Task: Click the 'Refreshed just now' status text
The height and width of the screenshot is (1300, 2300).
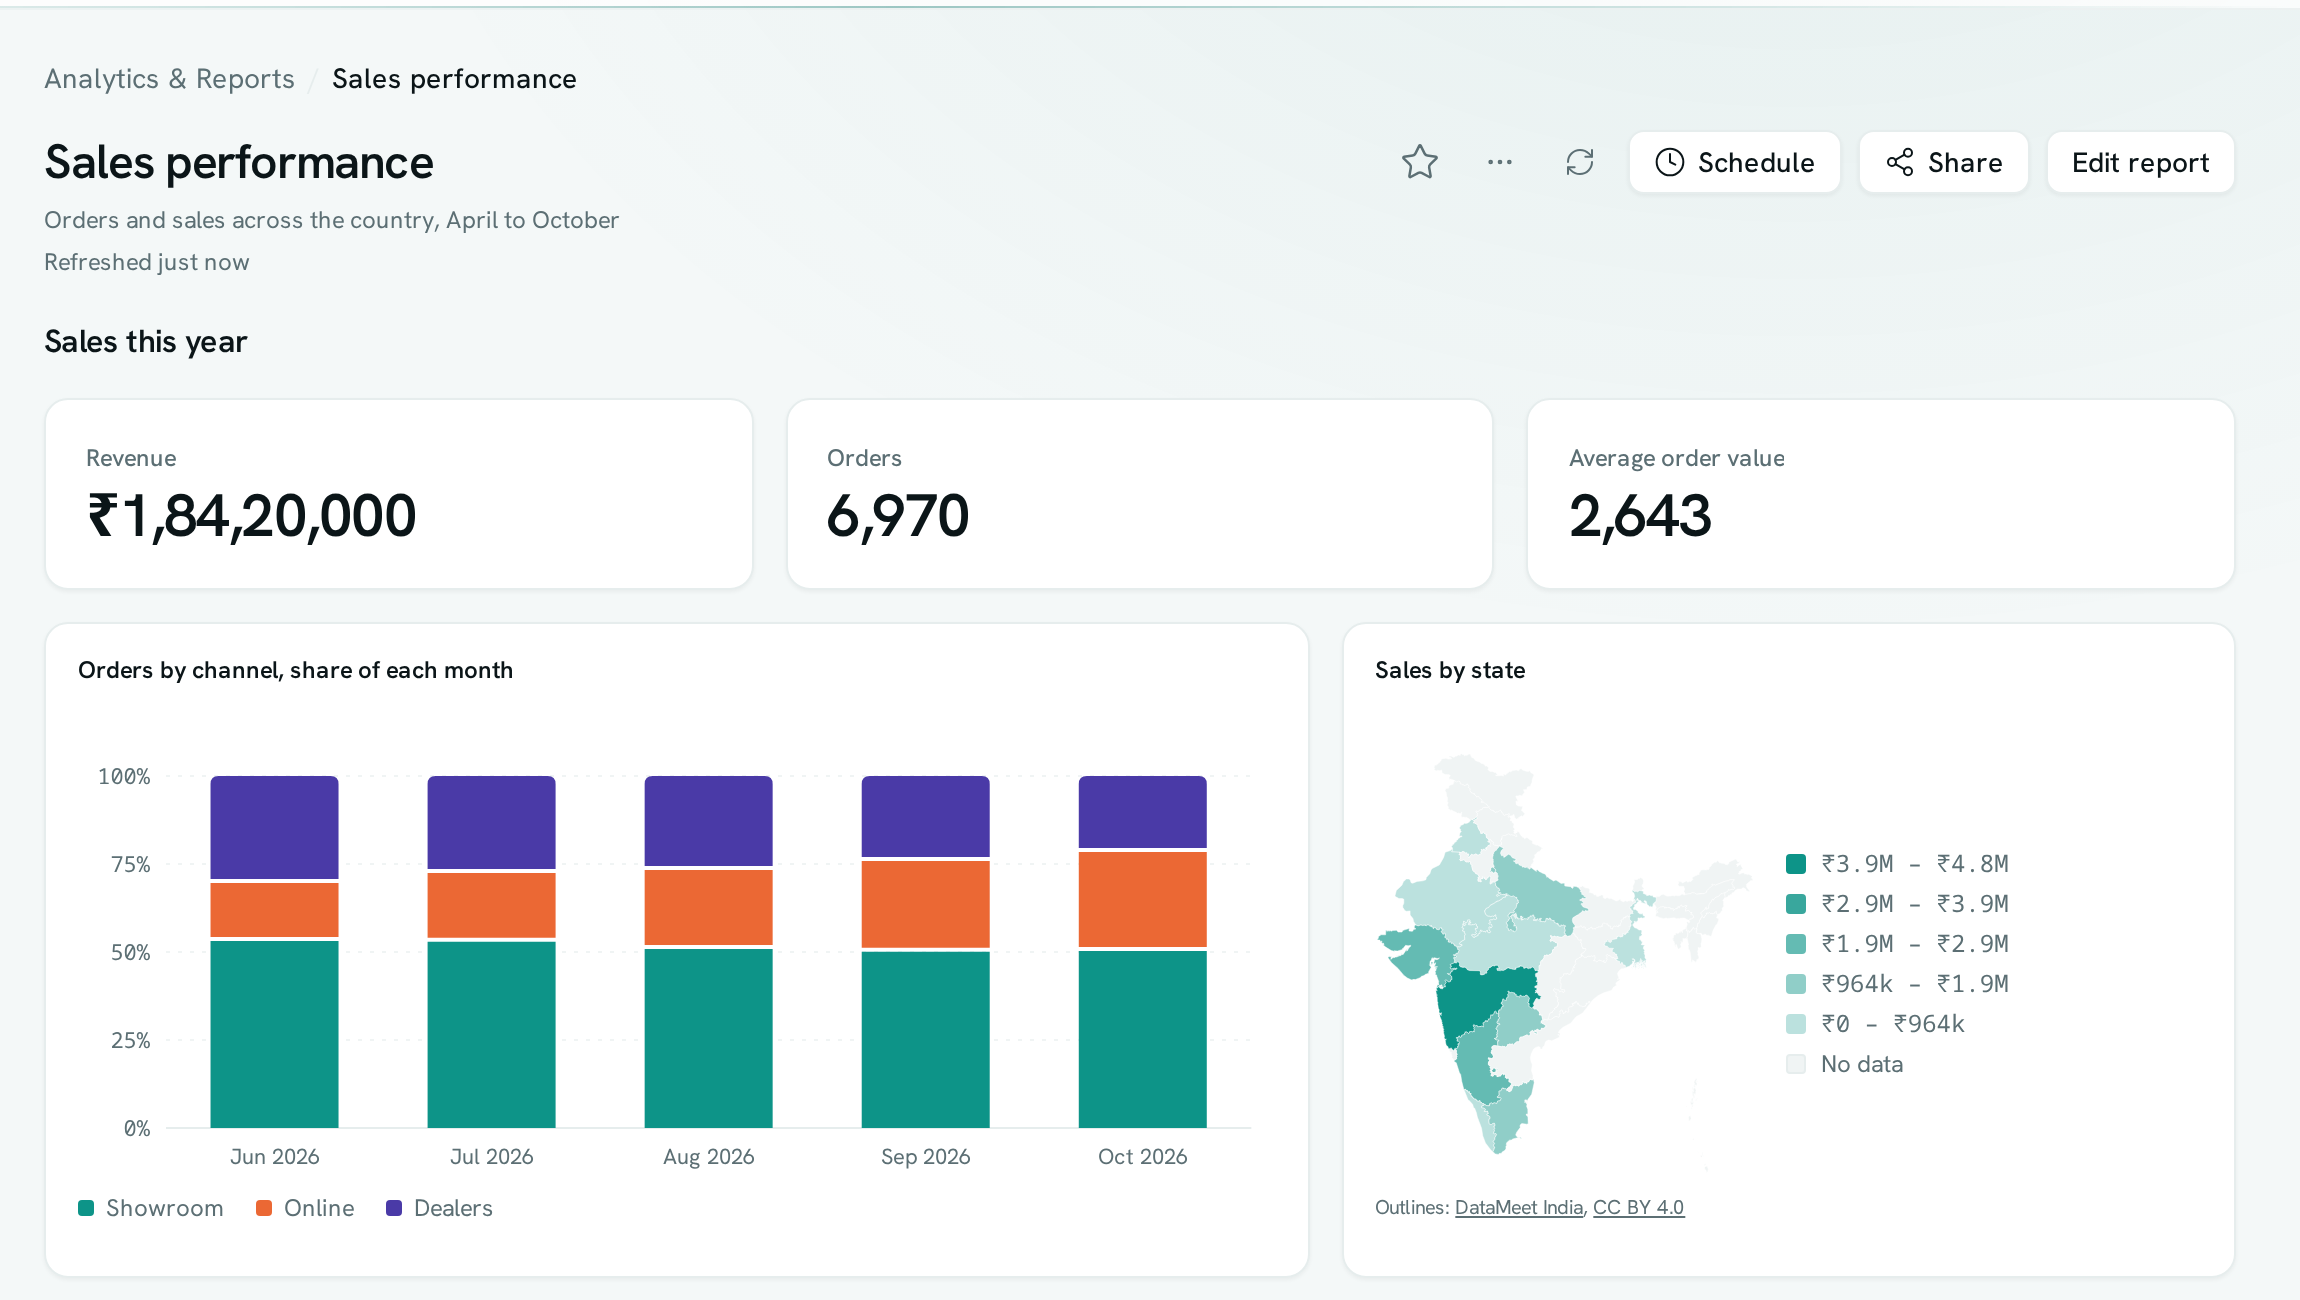Action: coord(147,262)
